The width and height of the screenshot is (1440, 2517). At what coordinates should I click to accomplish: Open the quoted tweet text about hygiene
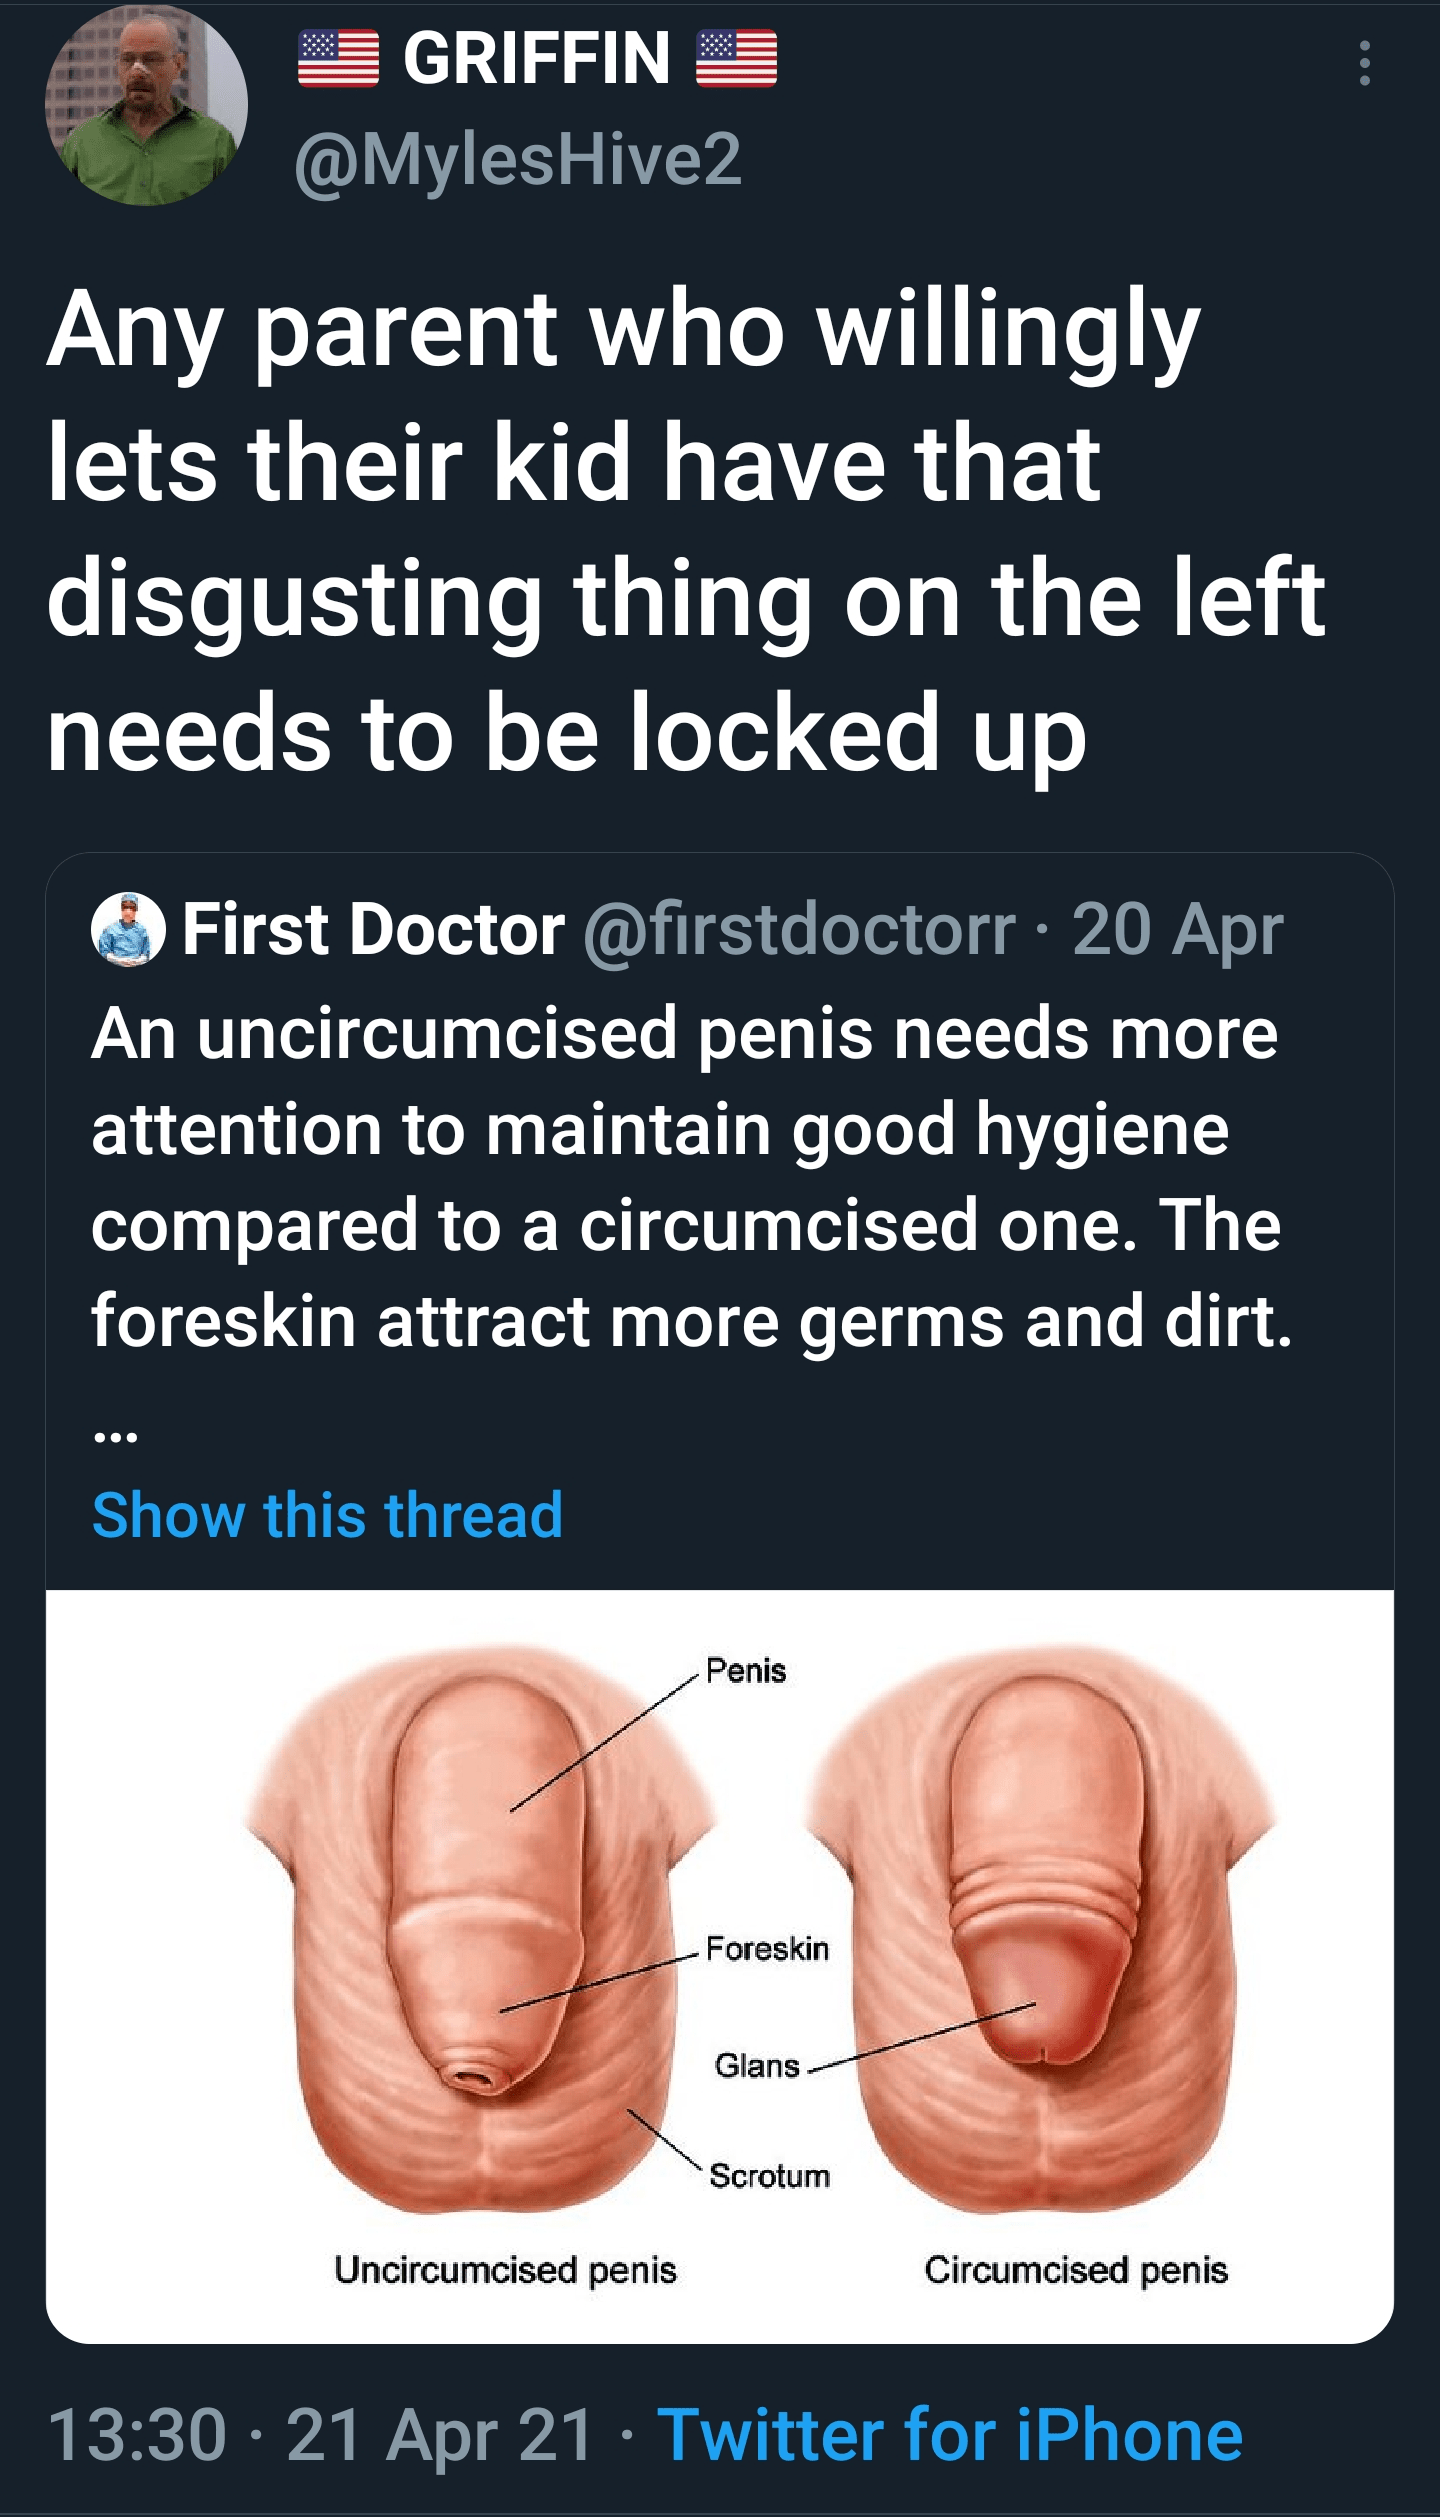pos(692,1177)
